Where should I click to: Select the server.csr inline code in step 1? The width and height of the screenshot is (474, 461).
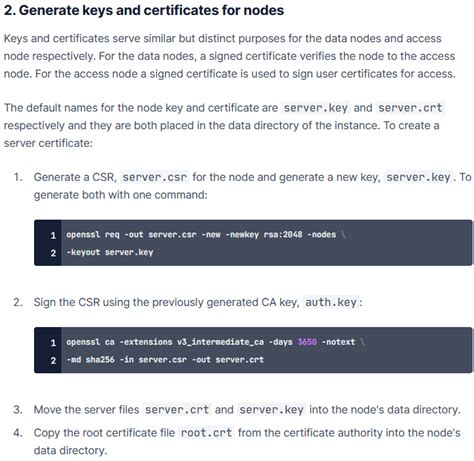pyautogui.click(x=155, y=177)
